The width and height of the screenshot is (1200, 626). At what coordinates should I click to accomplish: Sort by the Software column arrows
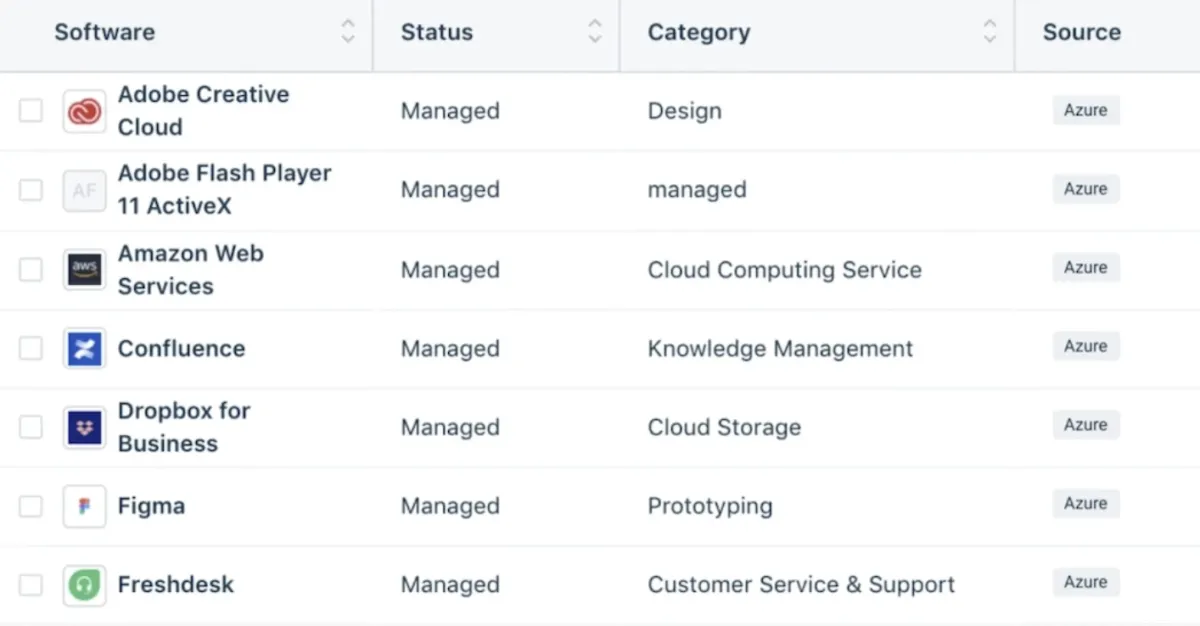[x=348, y=32]
